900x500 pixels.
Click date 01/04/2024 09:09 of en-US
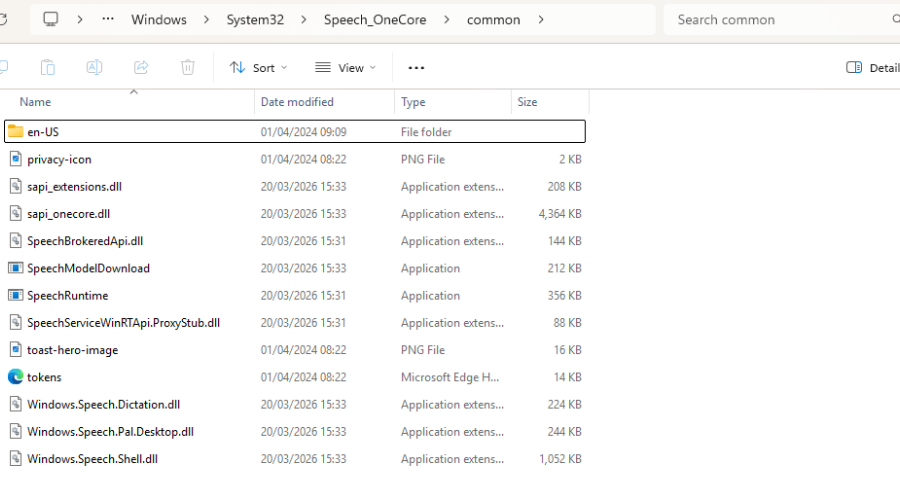(x=304, y=132)
